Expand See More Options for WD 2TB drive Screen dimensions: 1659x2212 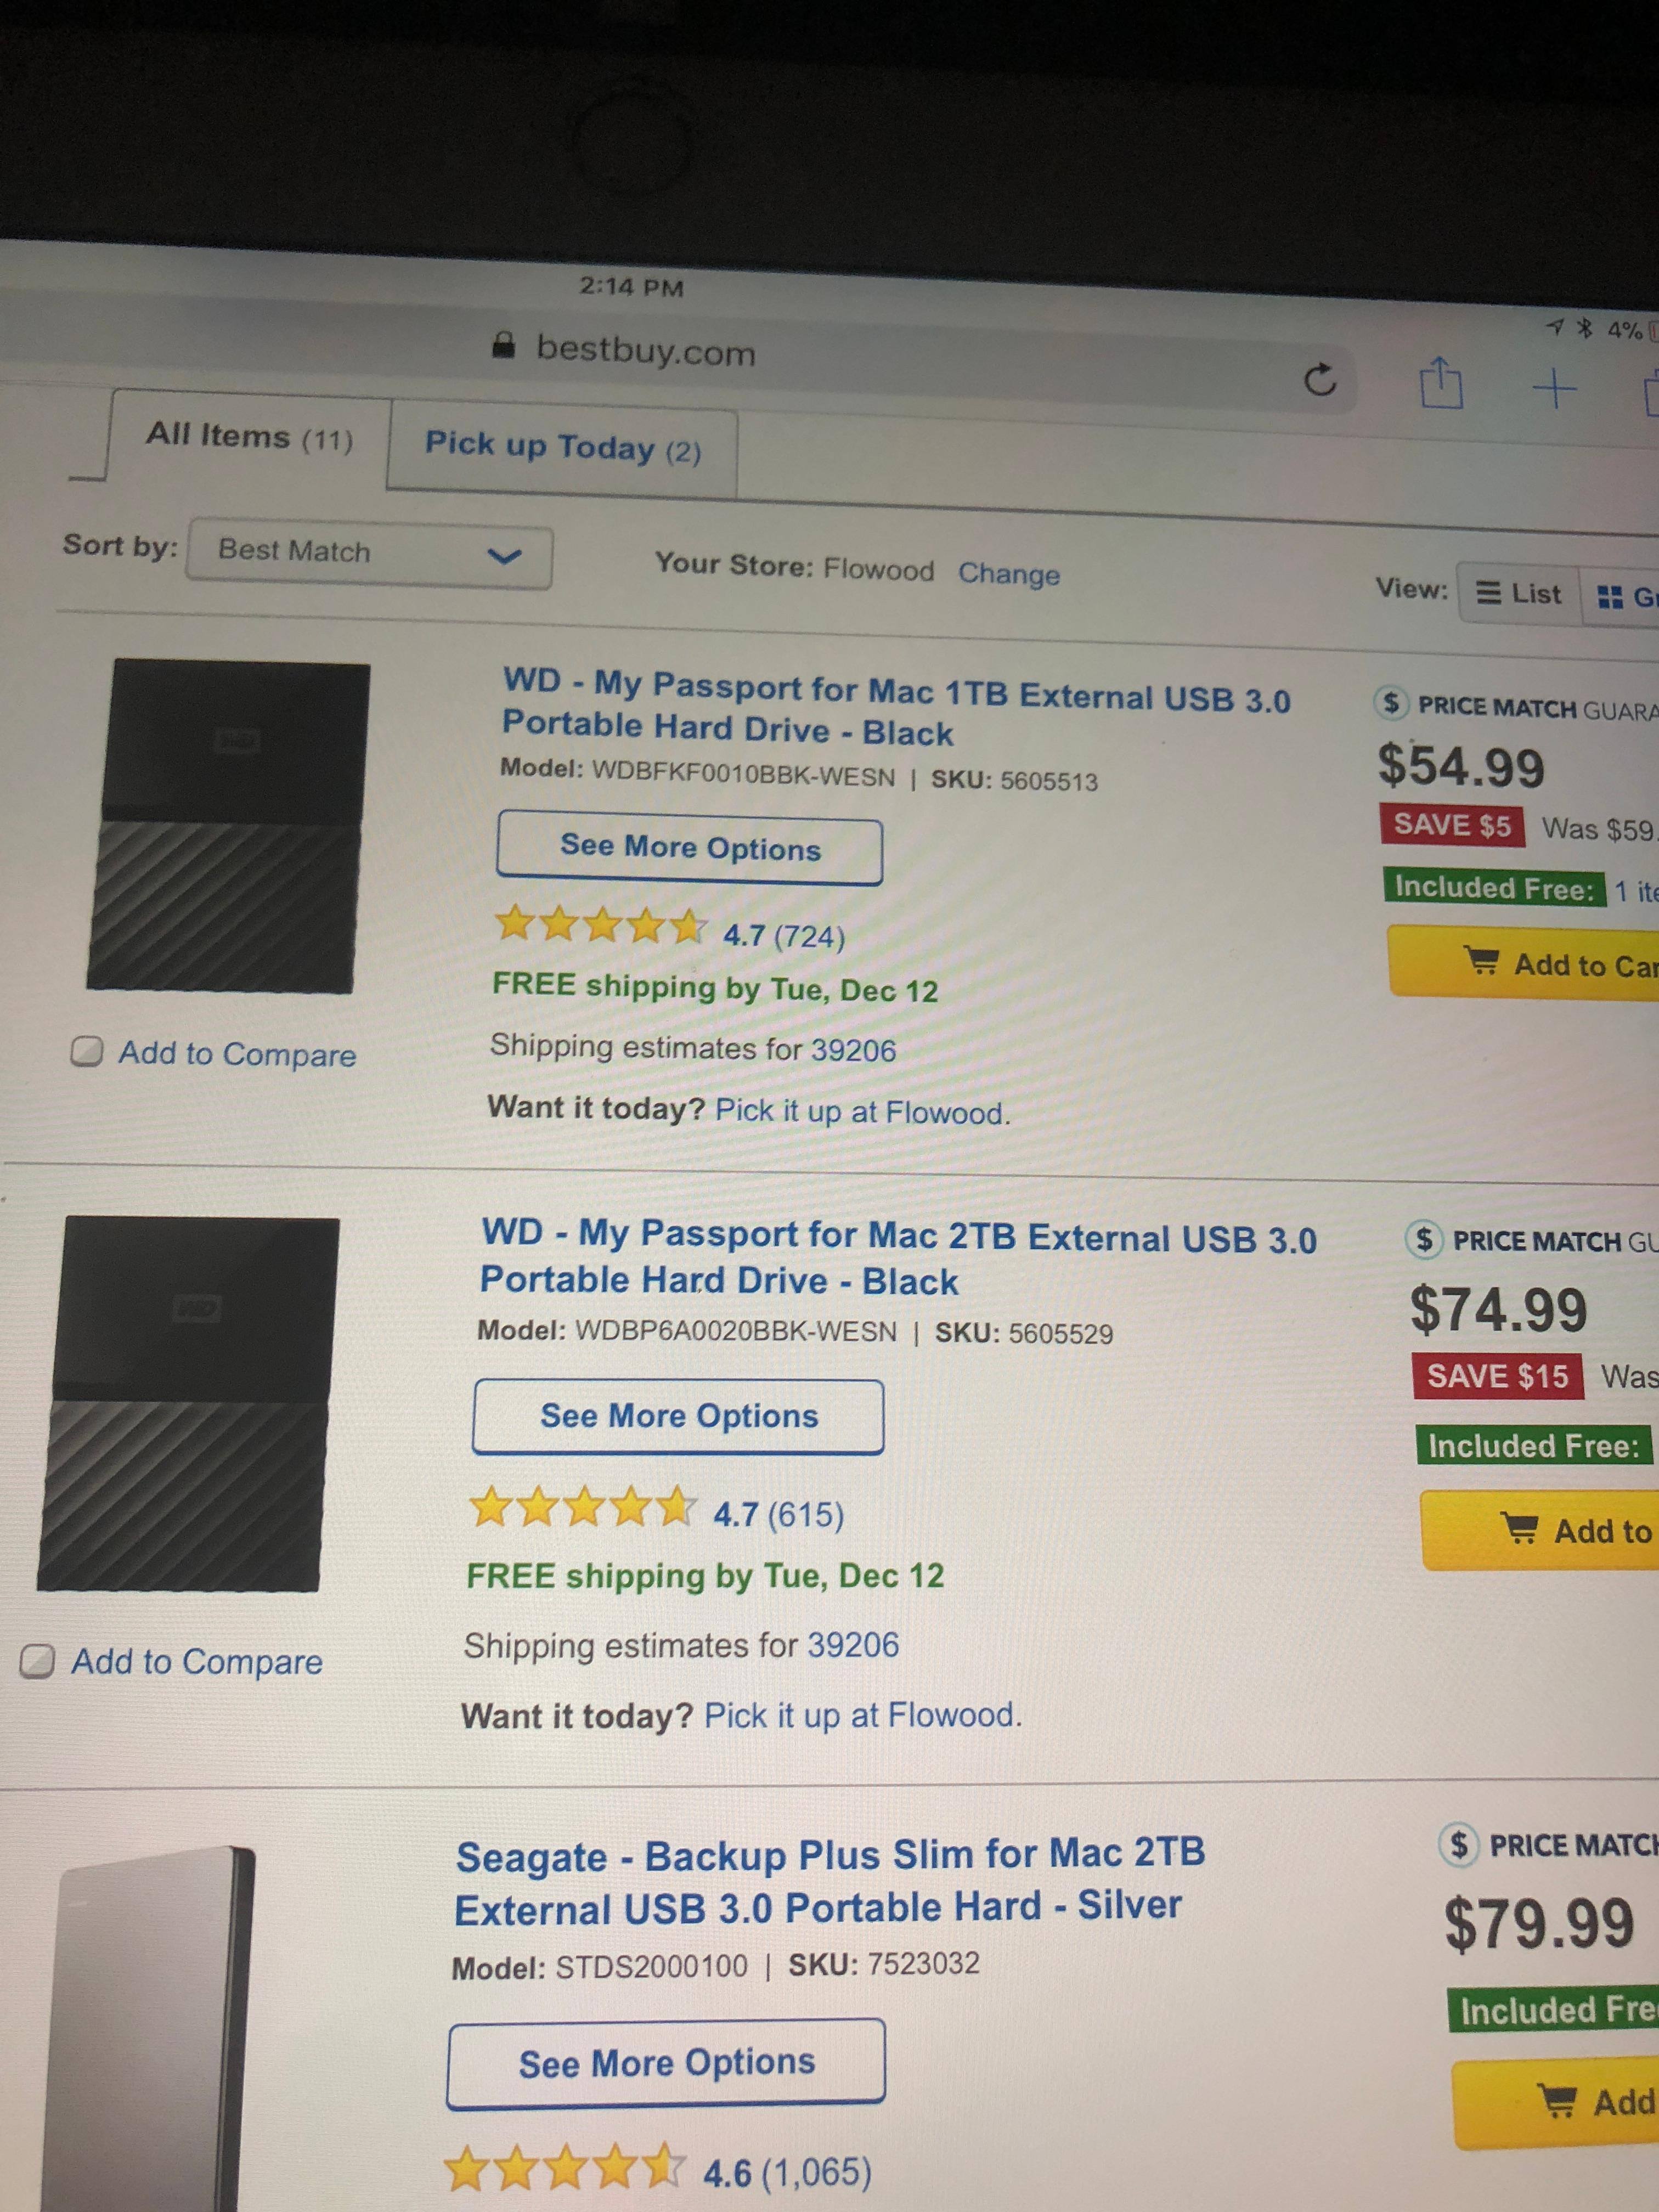tap(678, 1416)
